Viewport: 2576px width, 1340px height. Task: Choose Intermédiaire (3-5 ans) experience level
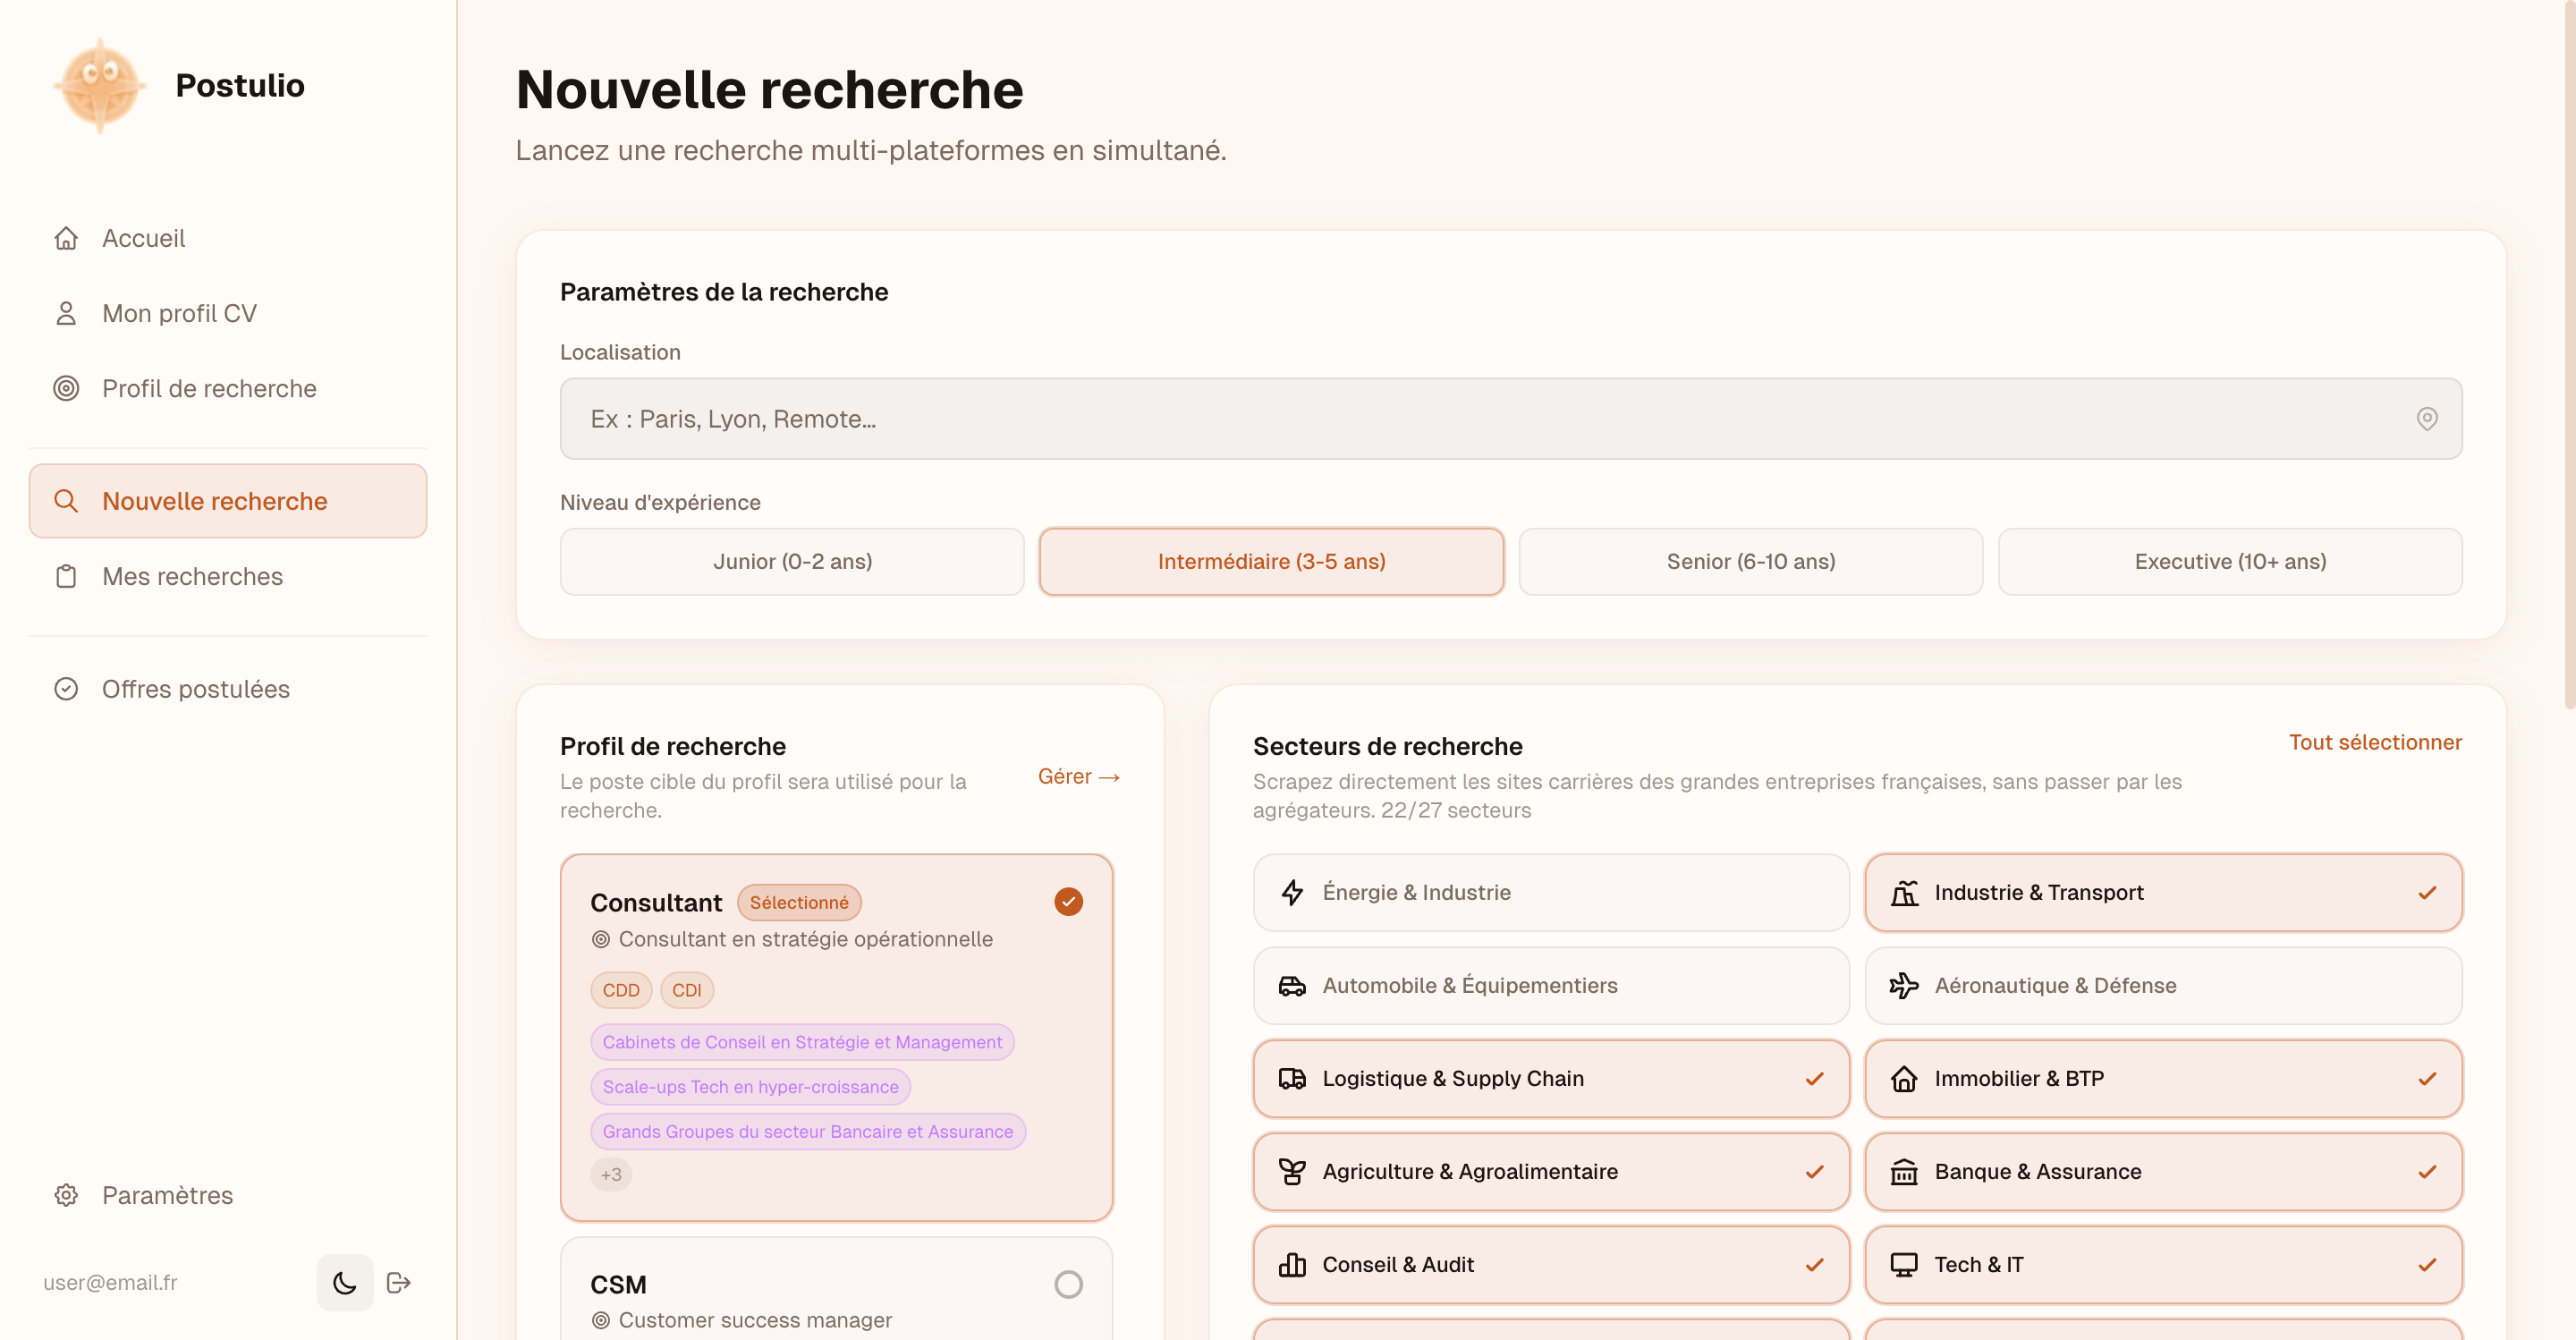[x=1271, y=561]
